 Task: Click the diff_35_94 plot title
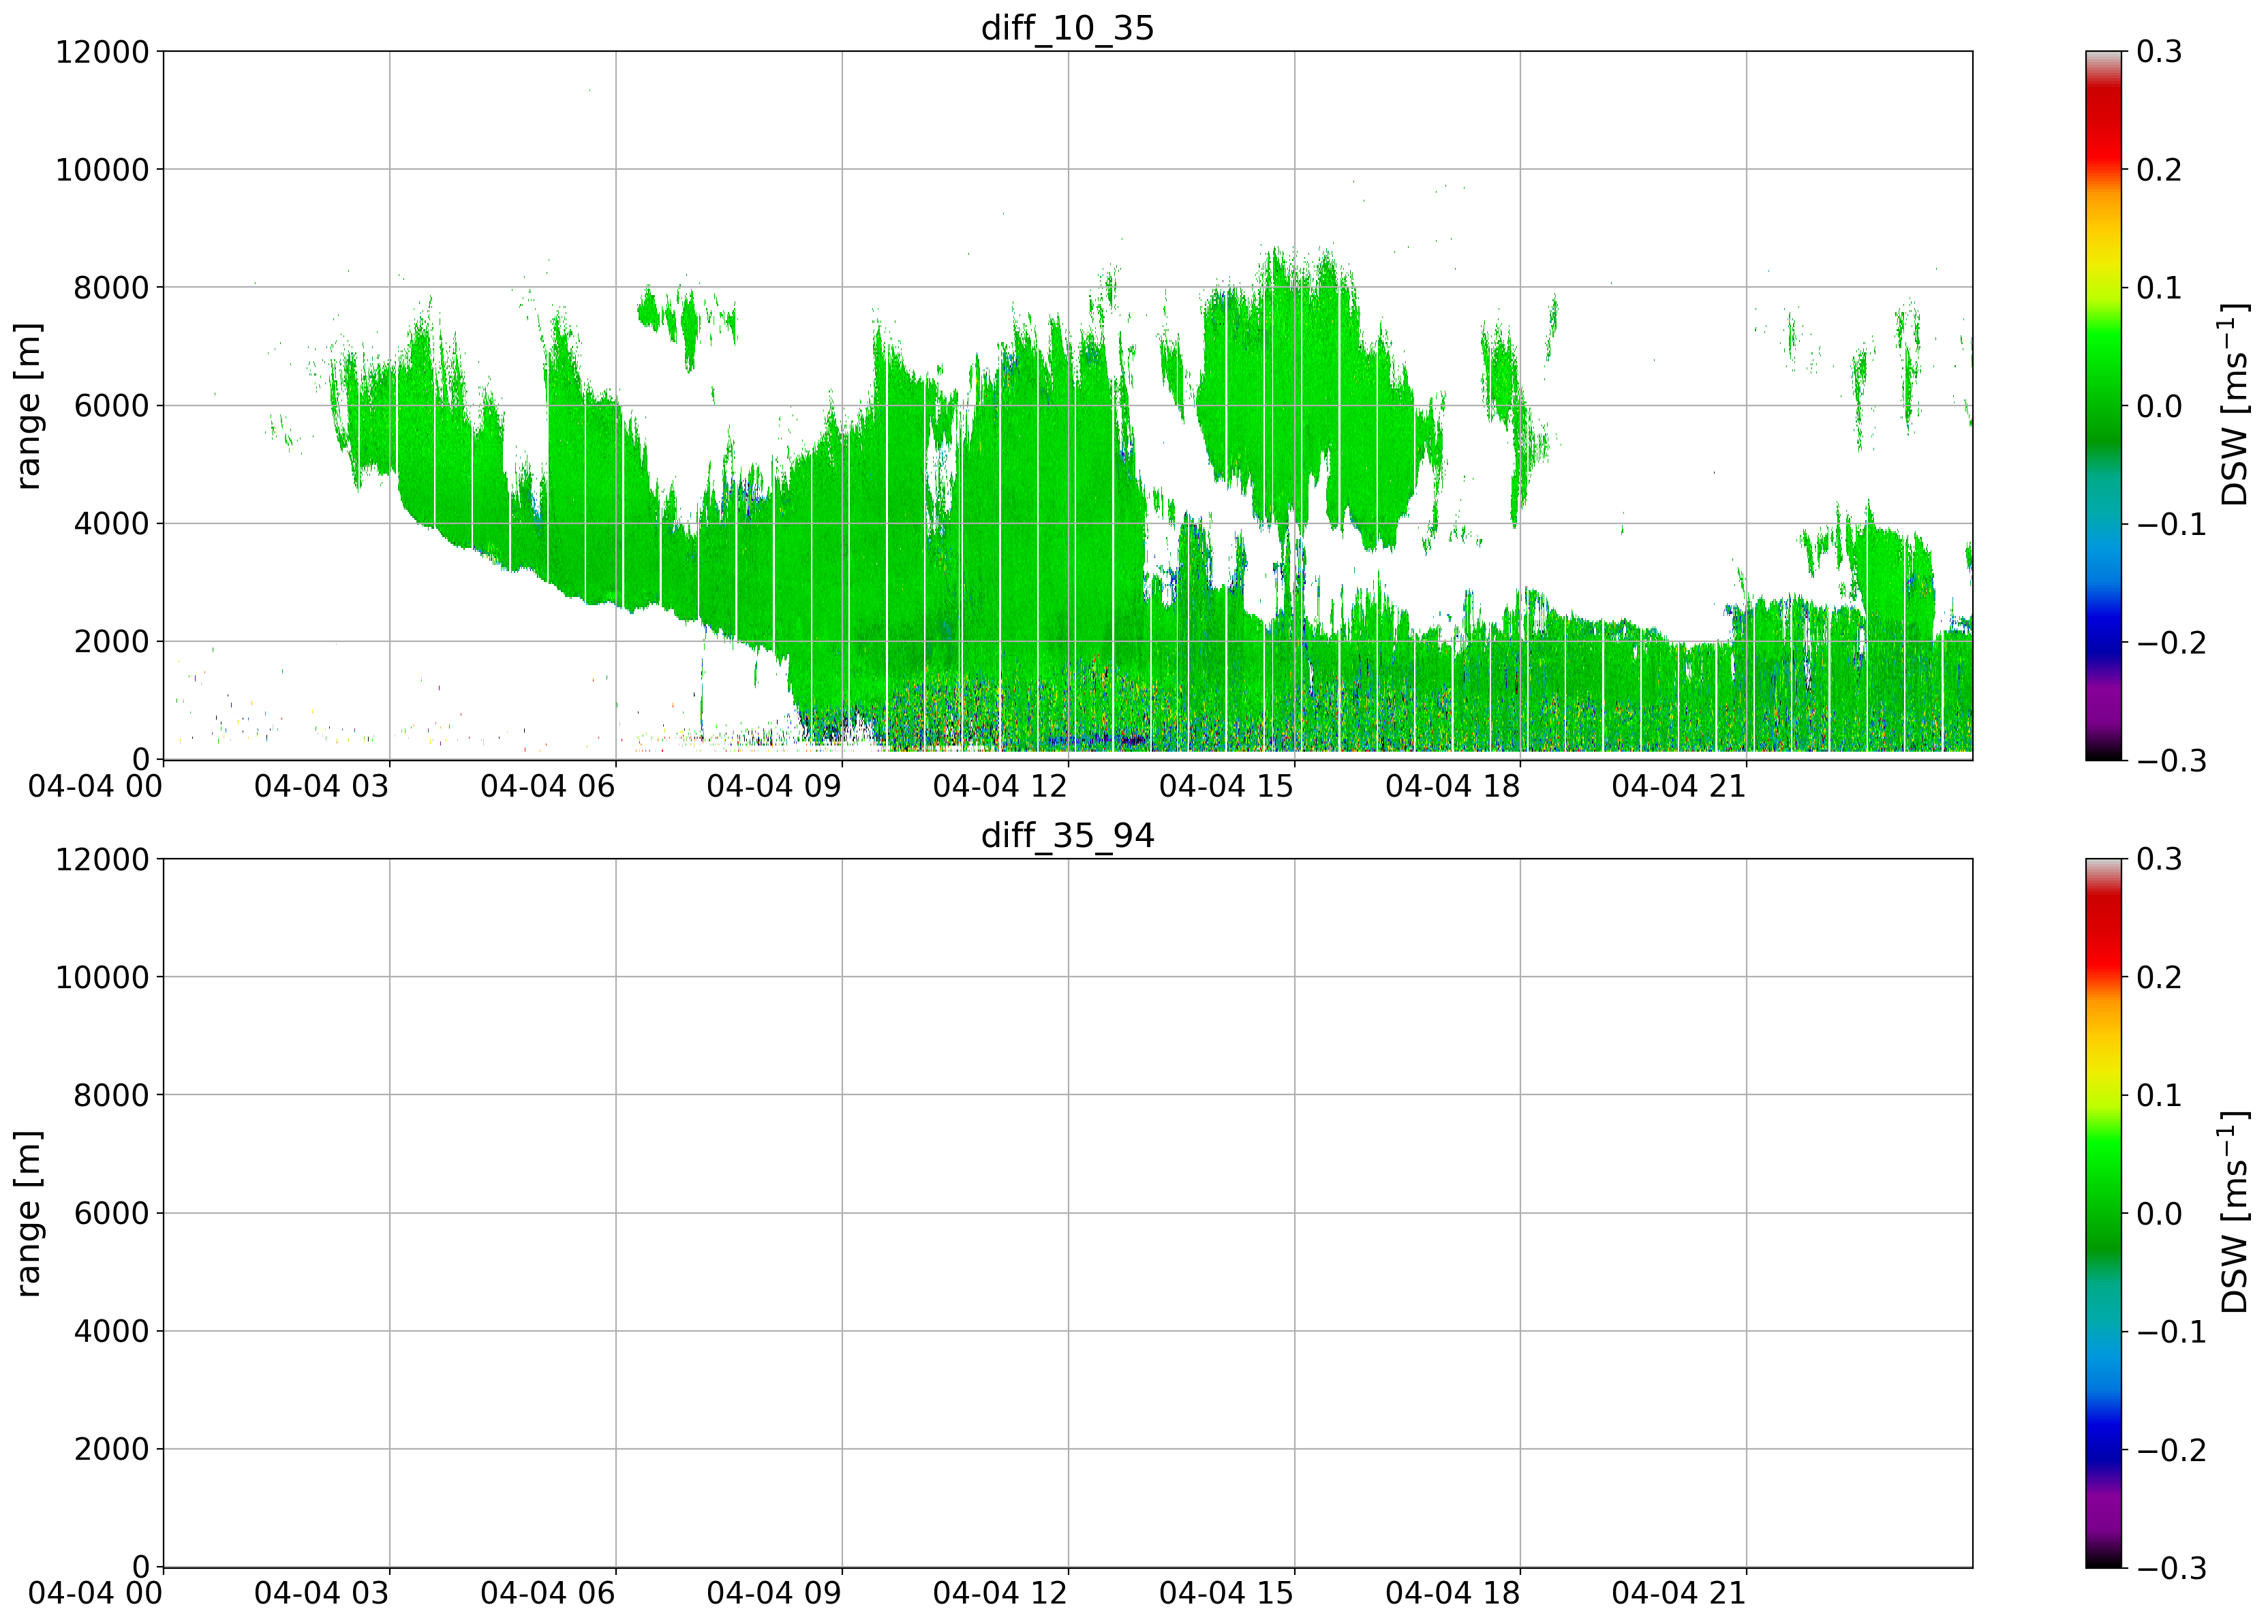click(x=1067, y=835)
